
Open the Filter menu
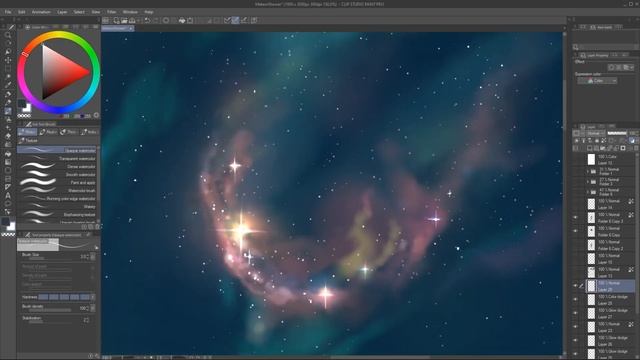click(x=111, y=12)
